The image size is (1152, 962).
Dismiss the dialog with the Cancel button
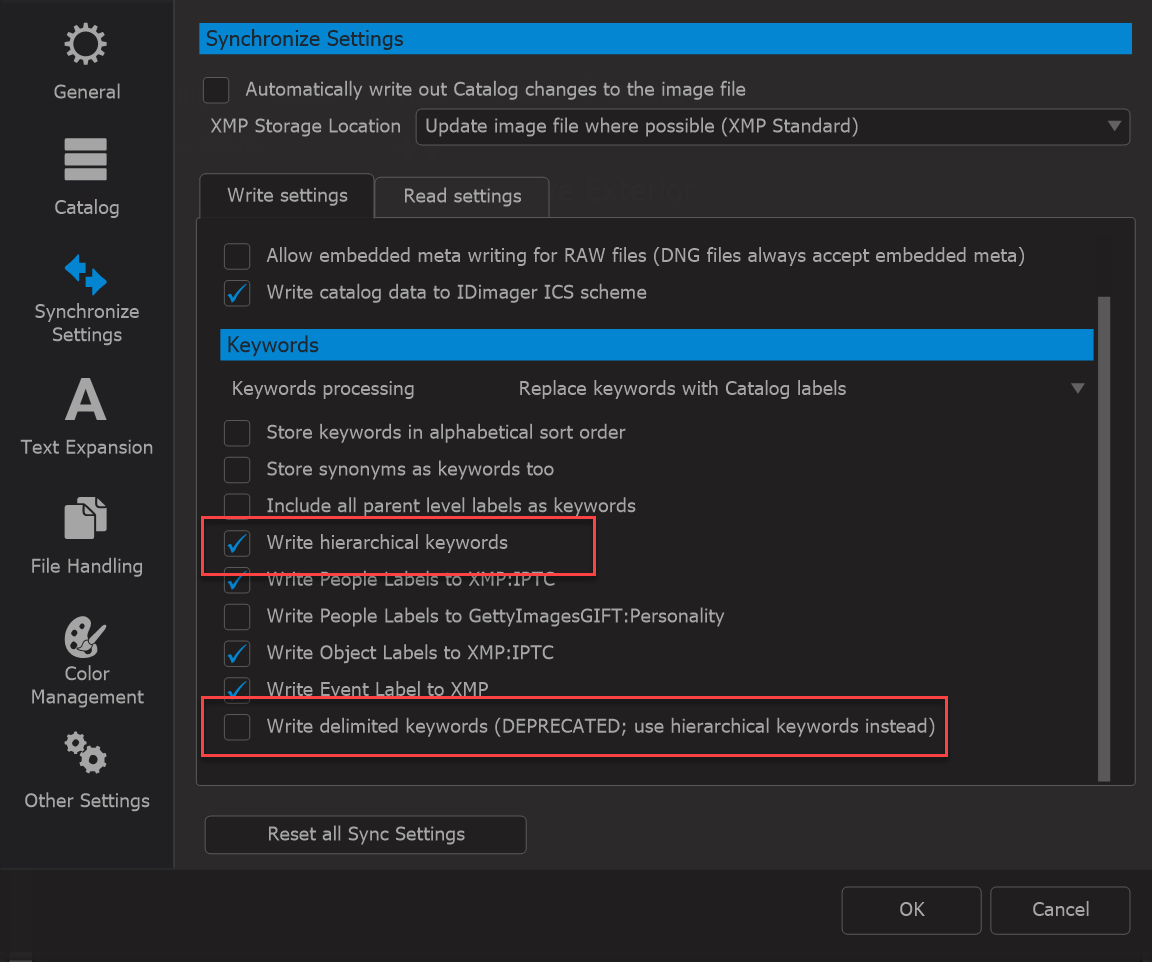tap(1059, 910)
